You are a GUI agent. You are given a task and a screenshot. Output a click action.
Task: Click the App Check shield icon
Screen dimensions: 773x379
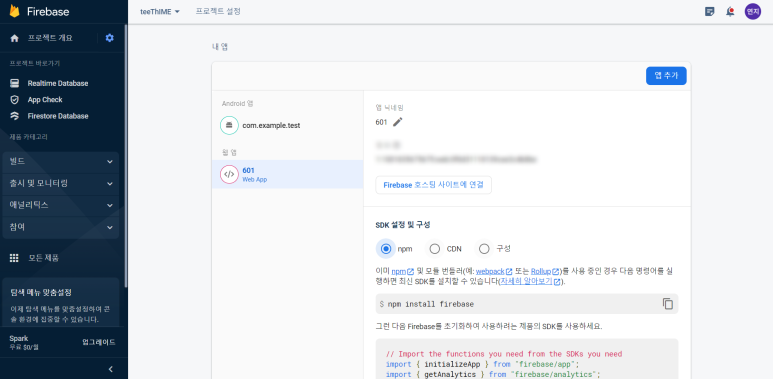coord(15,100)
